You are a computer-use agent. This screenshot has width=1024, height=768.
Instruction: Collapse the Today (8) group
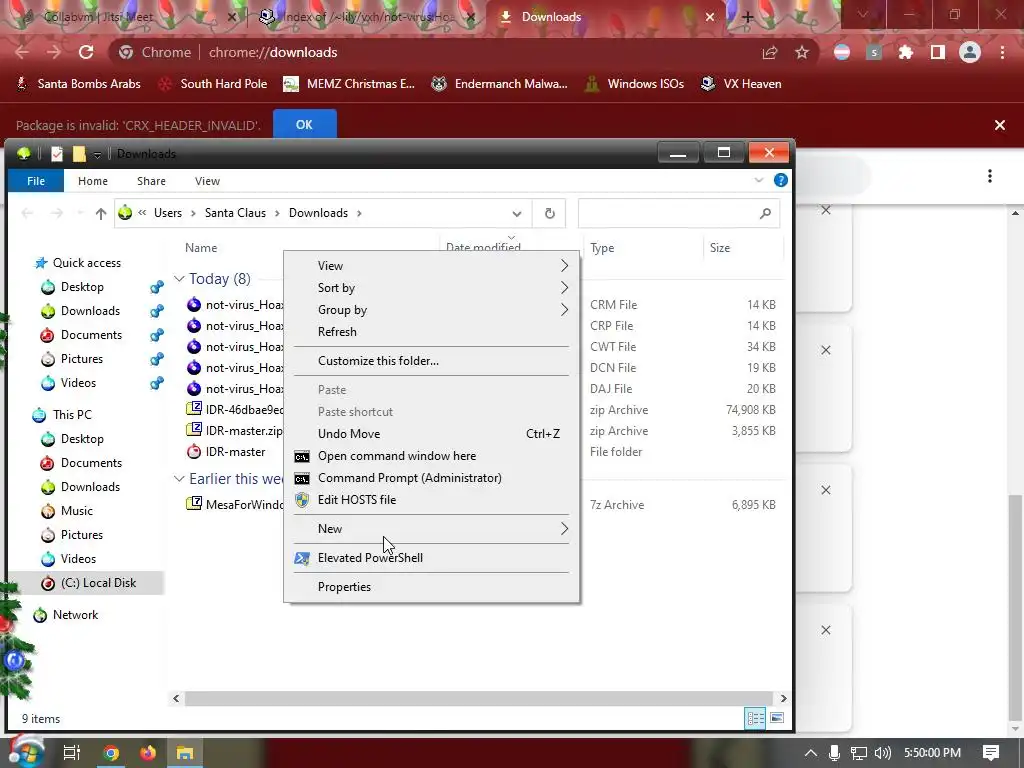coord(179,279)
